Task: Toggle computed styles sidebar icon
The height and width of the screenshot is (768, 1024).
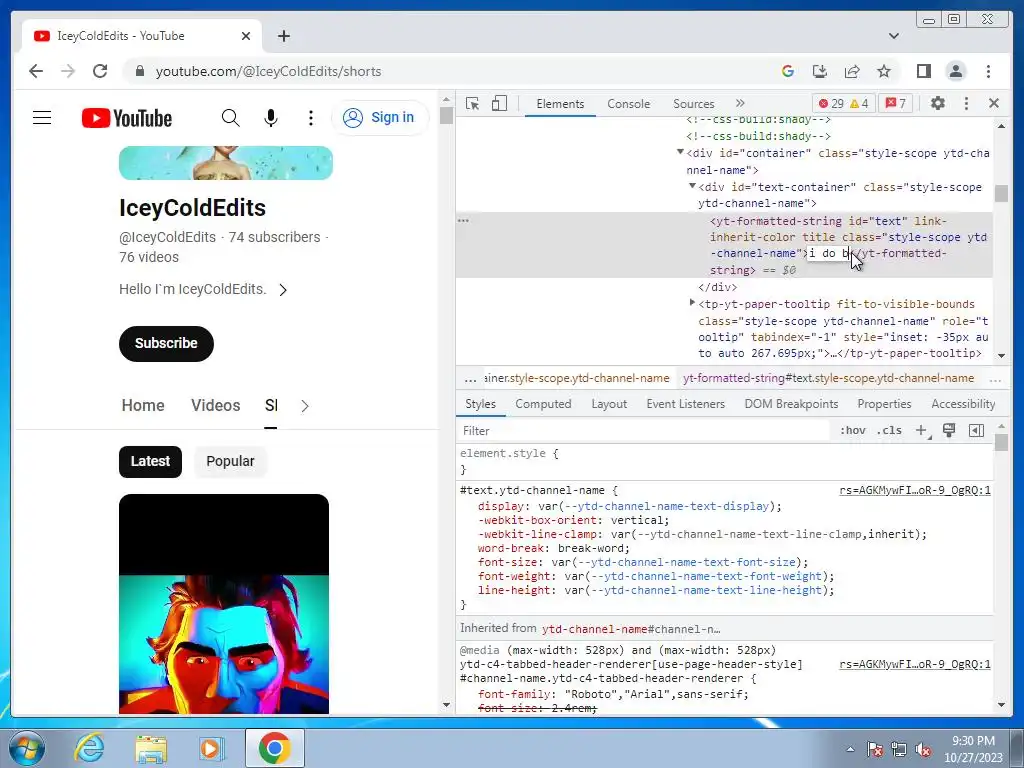Action: (x=976, y=430)
